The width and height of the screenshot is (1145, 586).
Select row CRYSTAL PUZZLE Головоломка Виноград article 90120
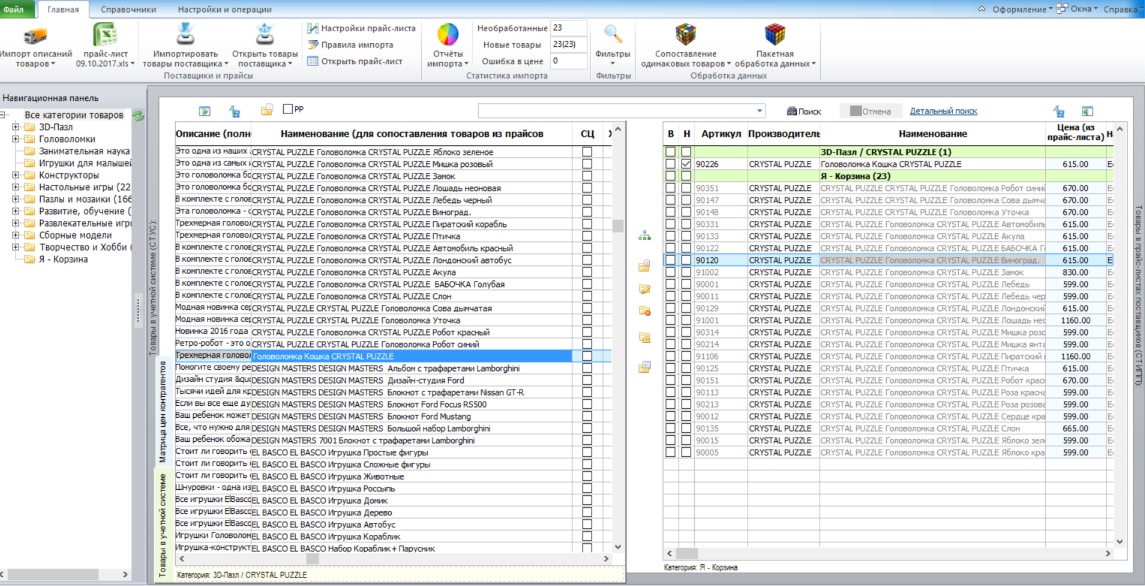(x=889, y=260)
